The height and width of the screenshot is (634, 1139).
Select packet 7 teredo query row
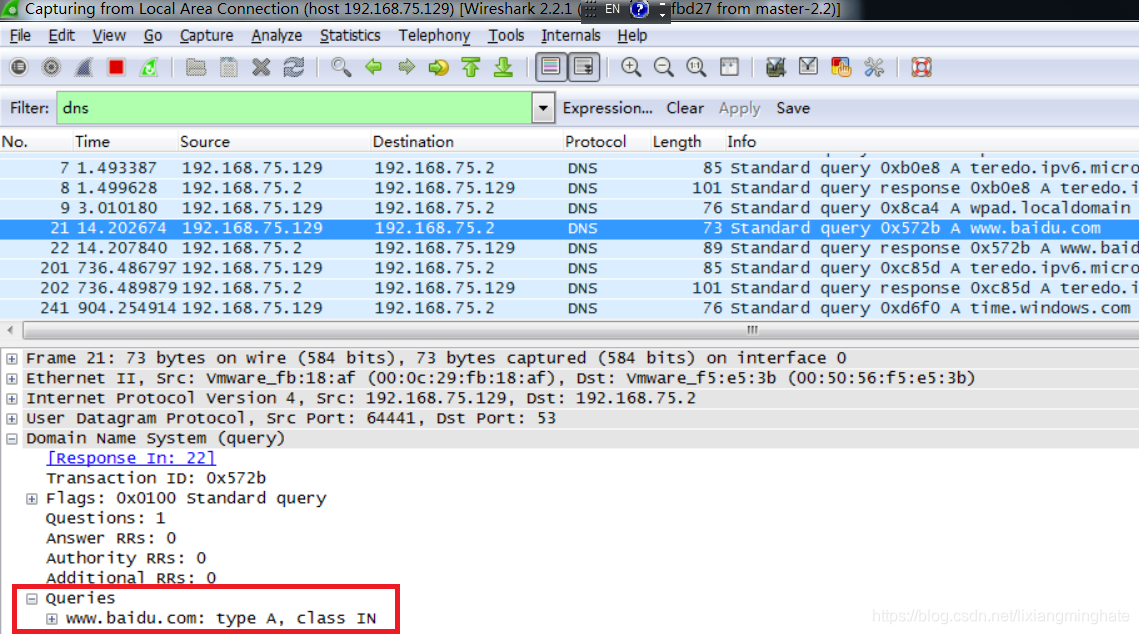pyautogui.click(x=570, y=168)
